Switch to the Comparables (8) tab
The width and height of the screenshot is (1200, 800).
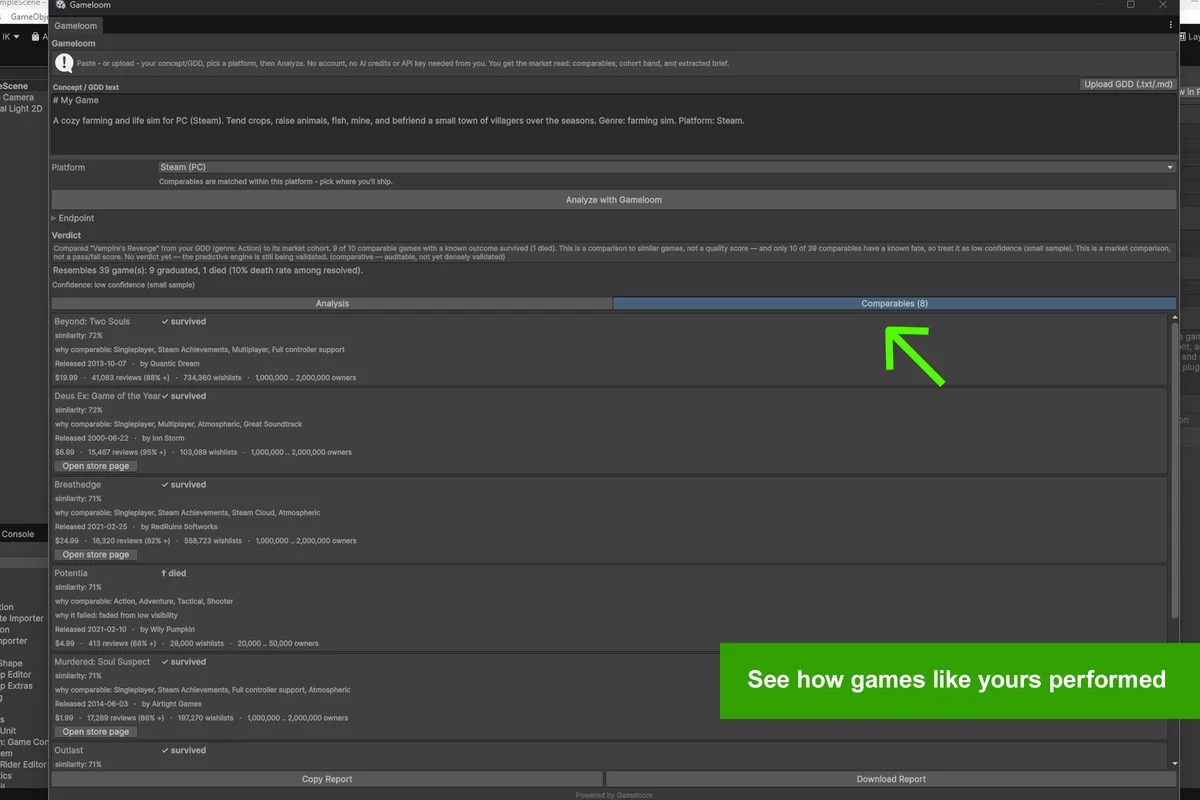point(894,303)
